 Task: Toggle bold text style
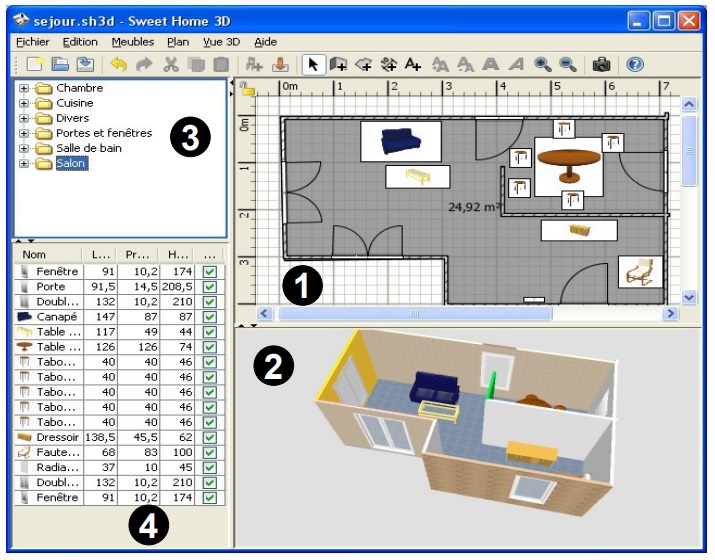(491, 64)
